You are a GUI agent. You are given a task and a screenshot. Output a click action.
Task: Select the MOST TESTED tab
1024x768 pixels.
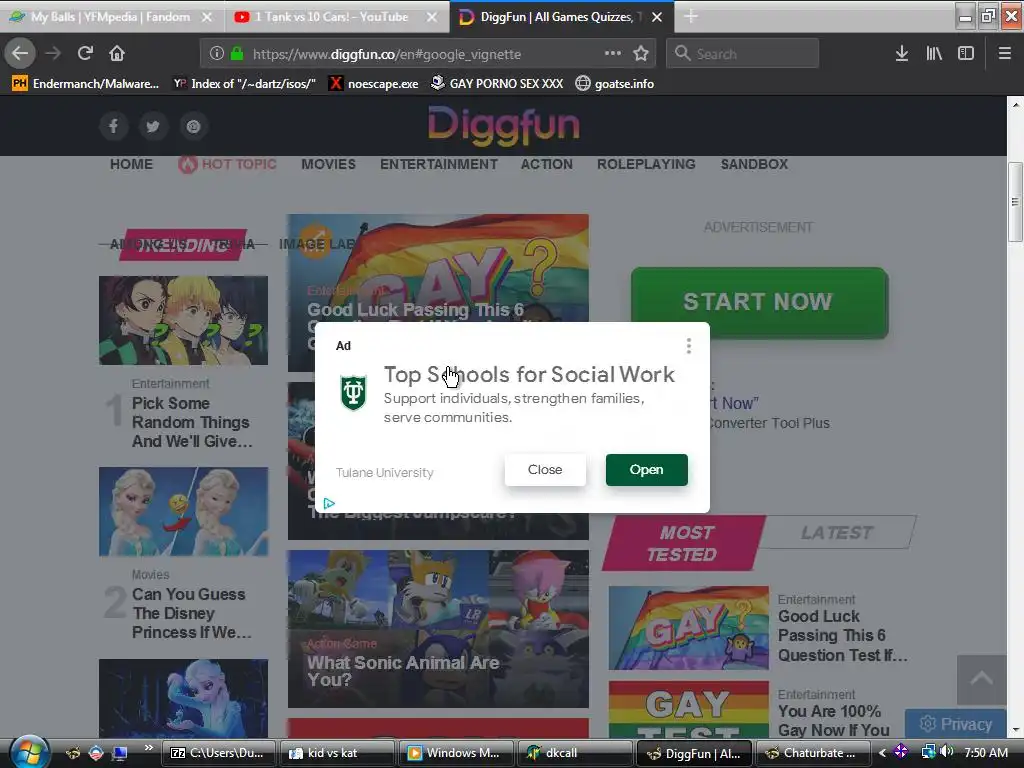(x=683, y=543)
